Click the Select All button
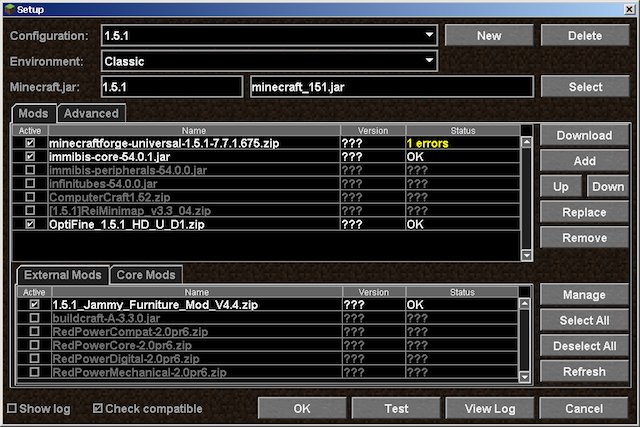 (584, 320)
